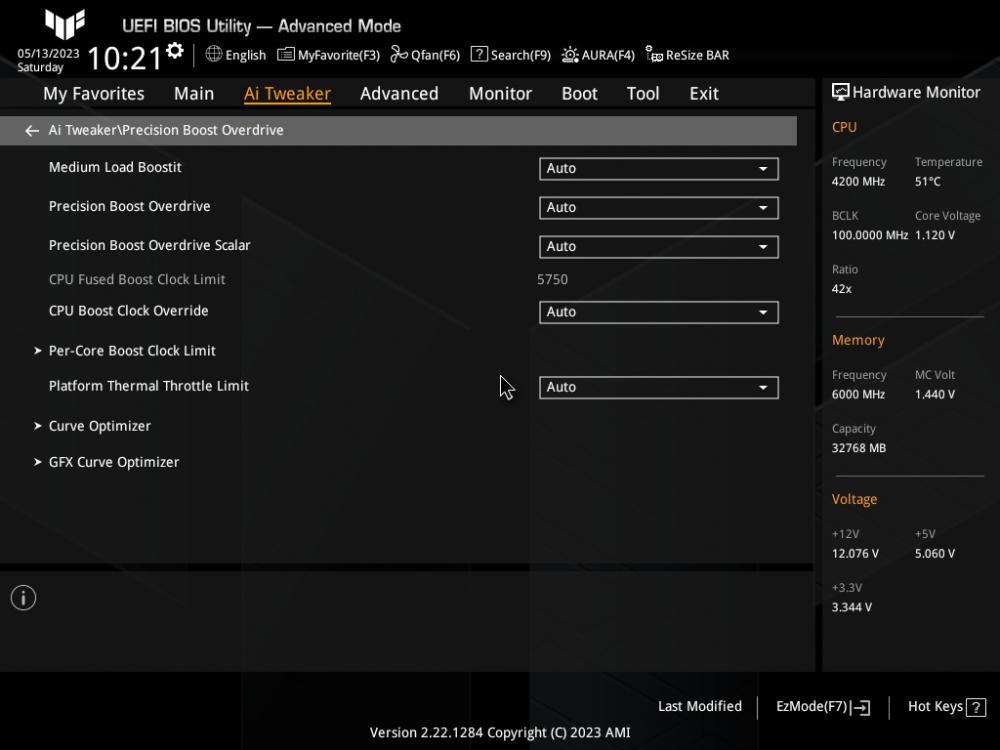The image size is (1000, 750).
Task: Open Precision Boost Overdrive dropdown
Action: [x=659, y=208]
